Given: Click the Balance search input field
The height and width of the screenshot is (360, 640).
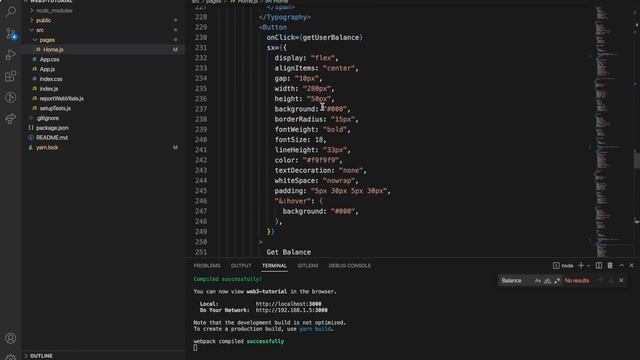Looking at the screenshot, I should tap(516, 281).
